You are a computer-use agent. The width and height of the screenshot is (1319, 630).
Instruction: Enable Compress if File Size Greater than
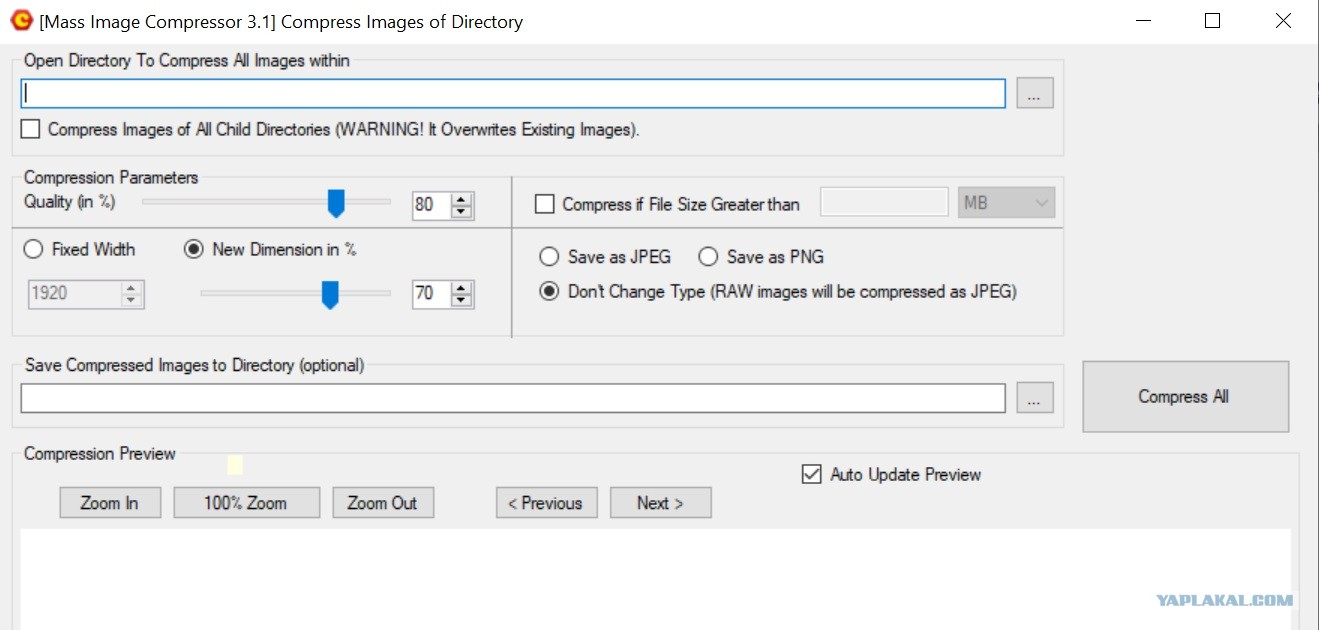tap(545, 204)
